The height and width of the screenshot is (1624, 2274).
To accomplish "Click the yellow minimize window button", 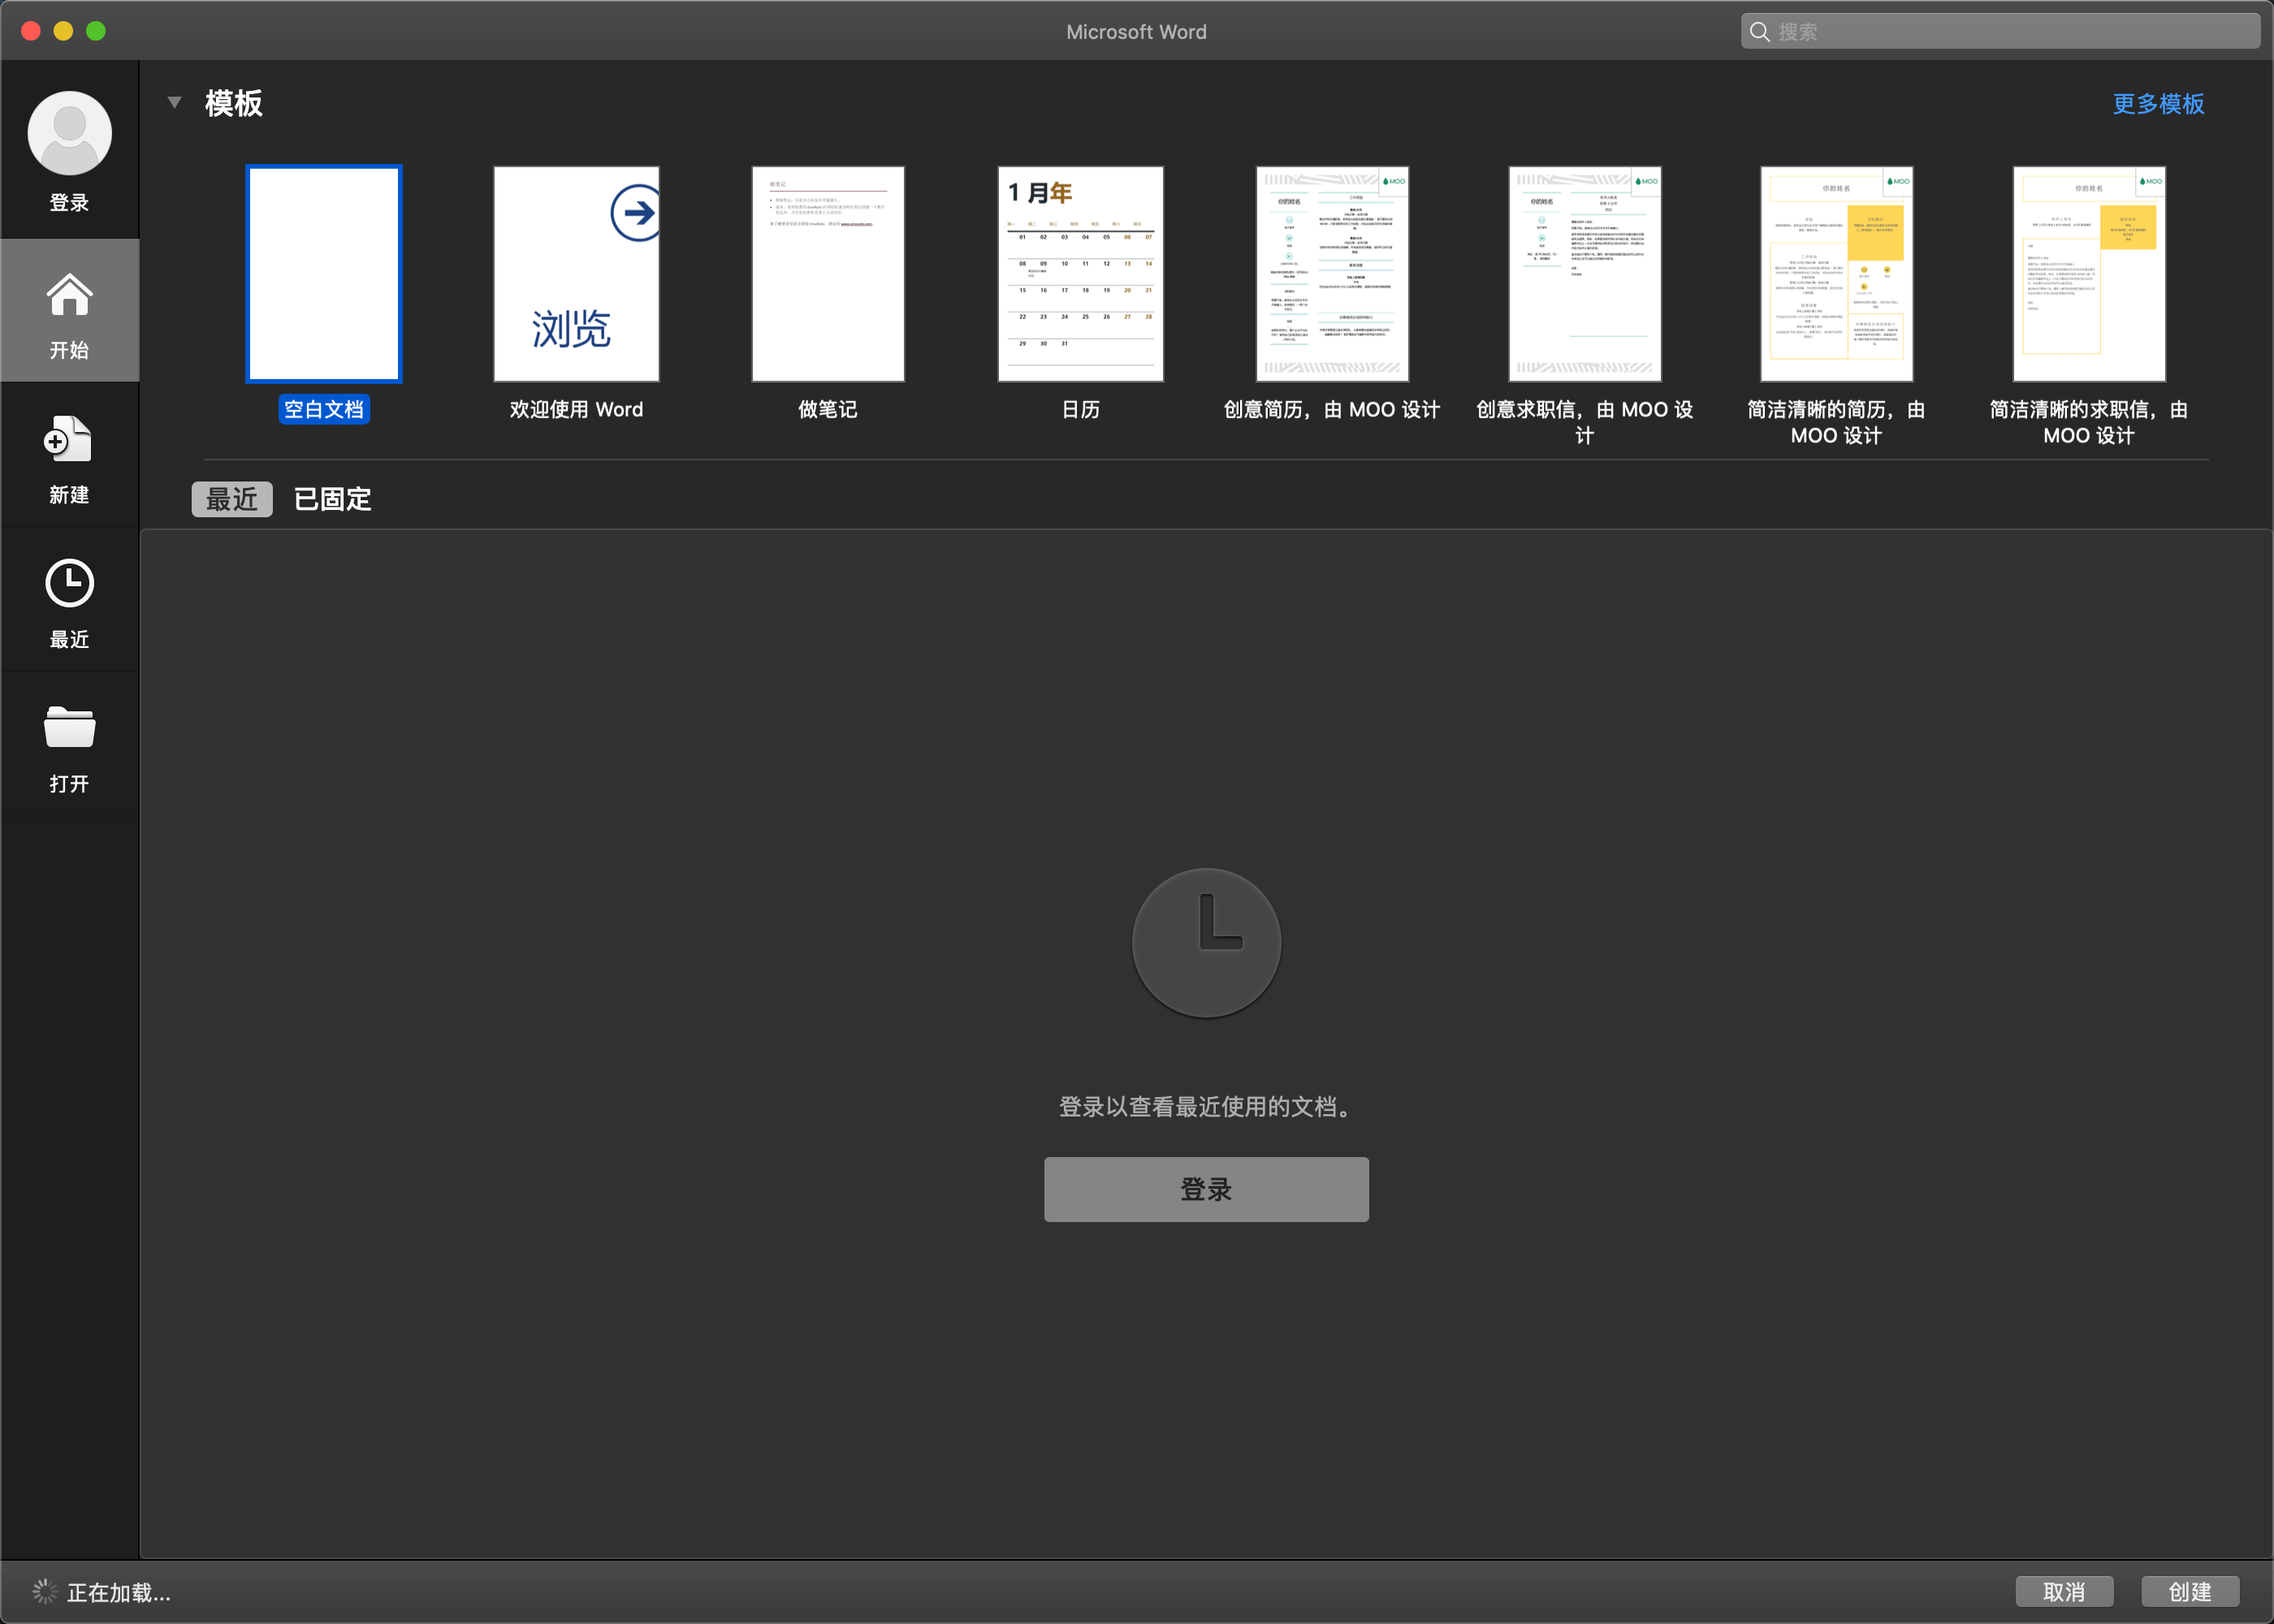I will [x=63, y=31].
